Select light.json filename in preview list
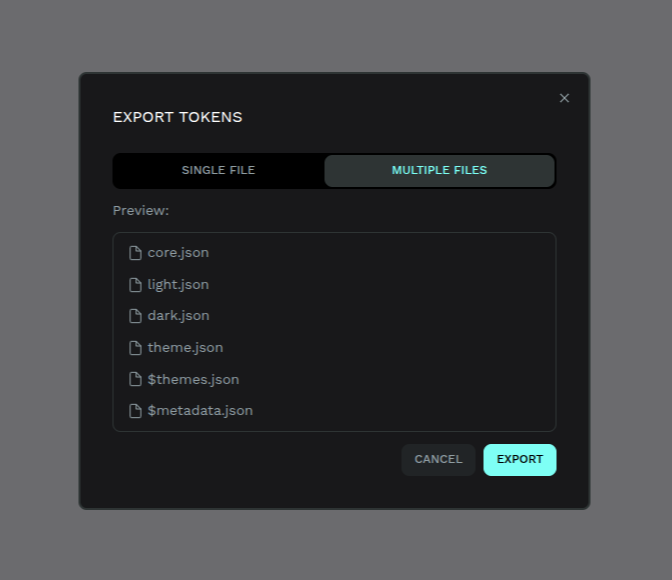 coord(178,285)
